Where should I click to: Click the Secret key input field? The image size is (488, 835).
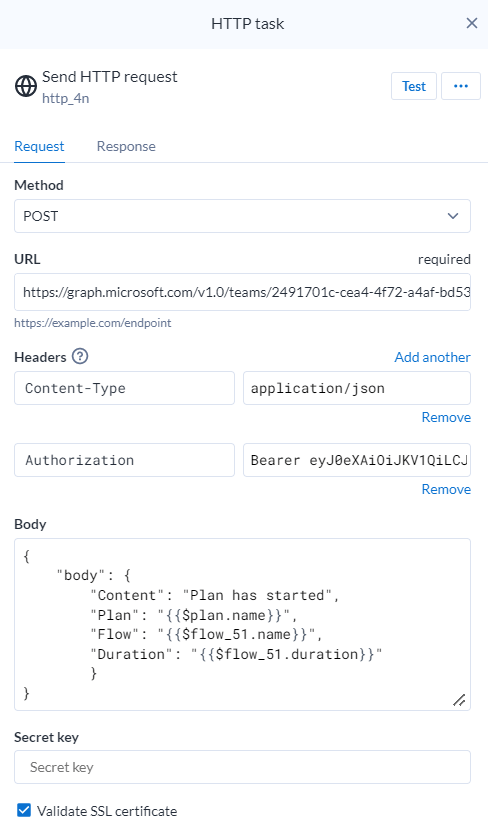(242, 767)
